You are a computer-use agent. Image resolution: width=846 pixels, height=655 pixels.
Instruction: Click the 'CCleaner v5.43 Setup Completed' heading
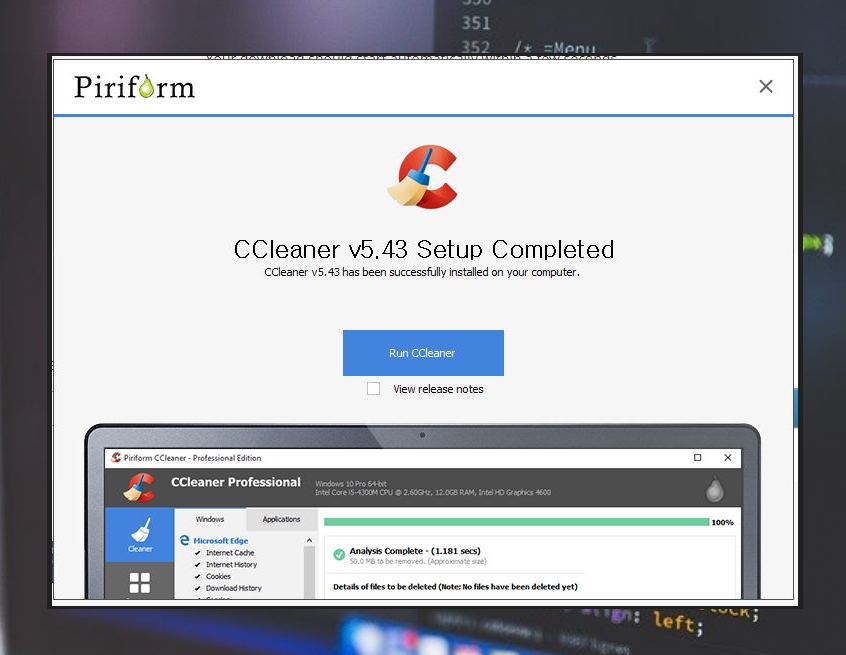(x=424, y=249)
